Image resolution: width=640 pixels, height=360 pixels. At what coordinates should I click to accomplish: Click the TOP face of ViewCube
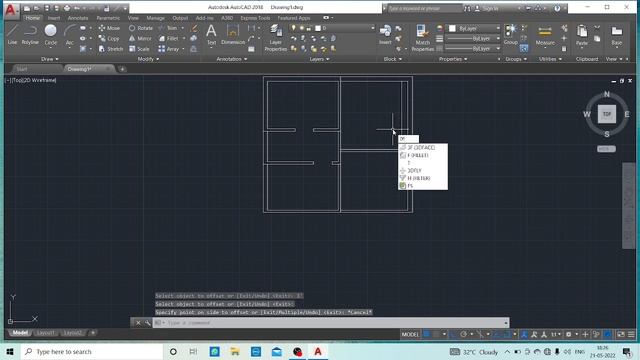point(607,114)
